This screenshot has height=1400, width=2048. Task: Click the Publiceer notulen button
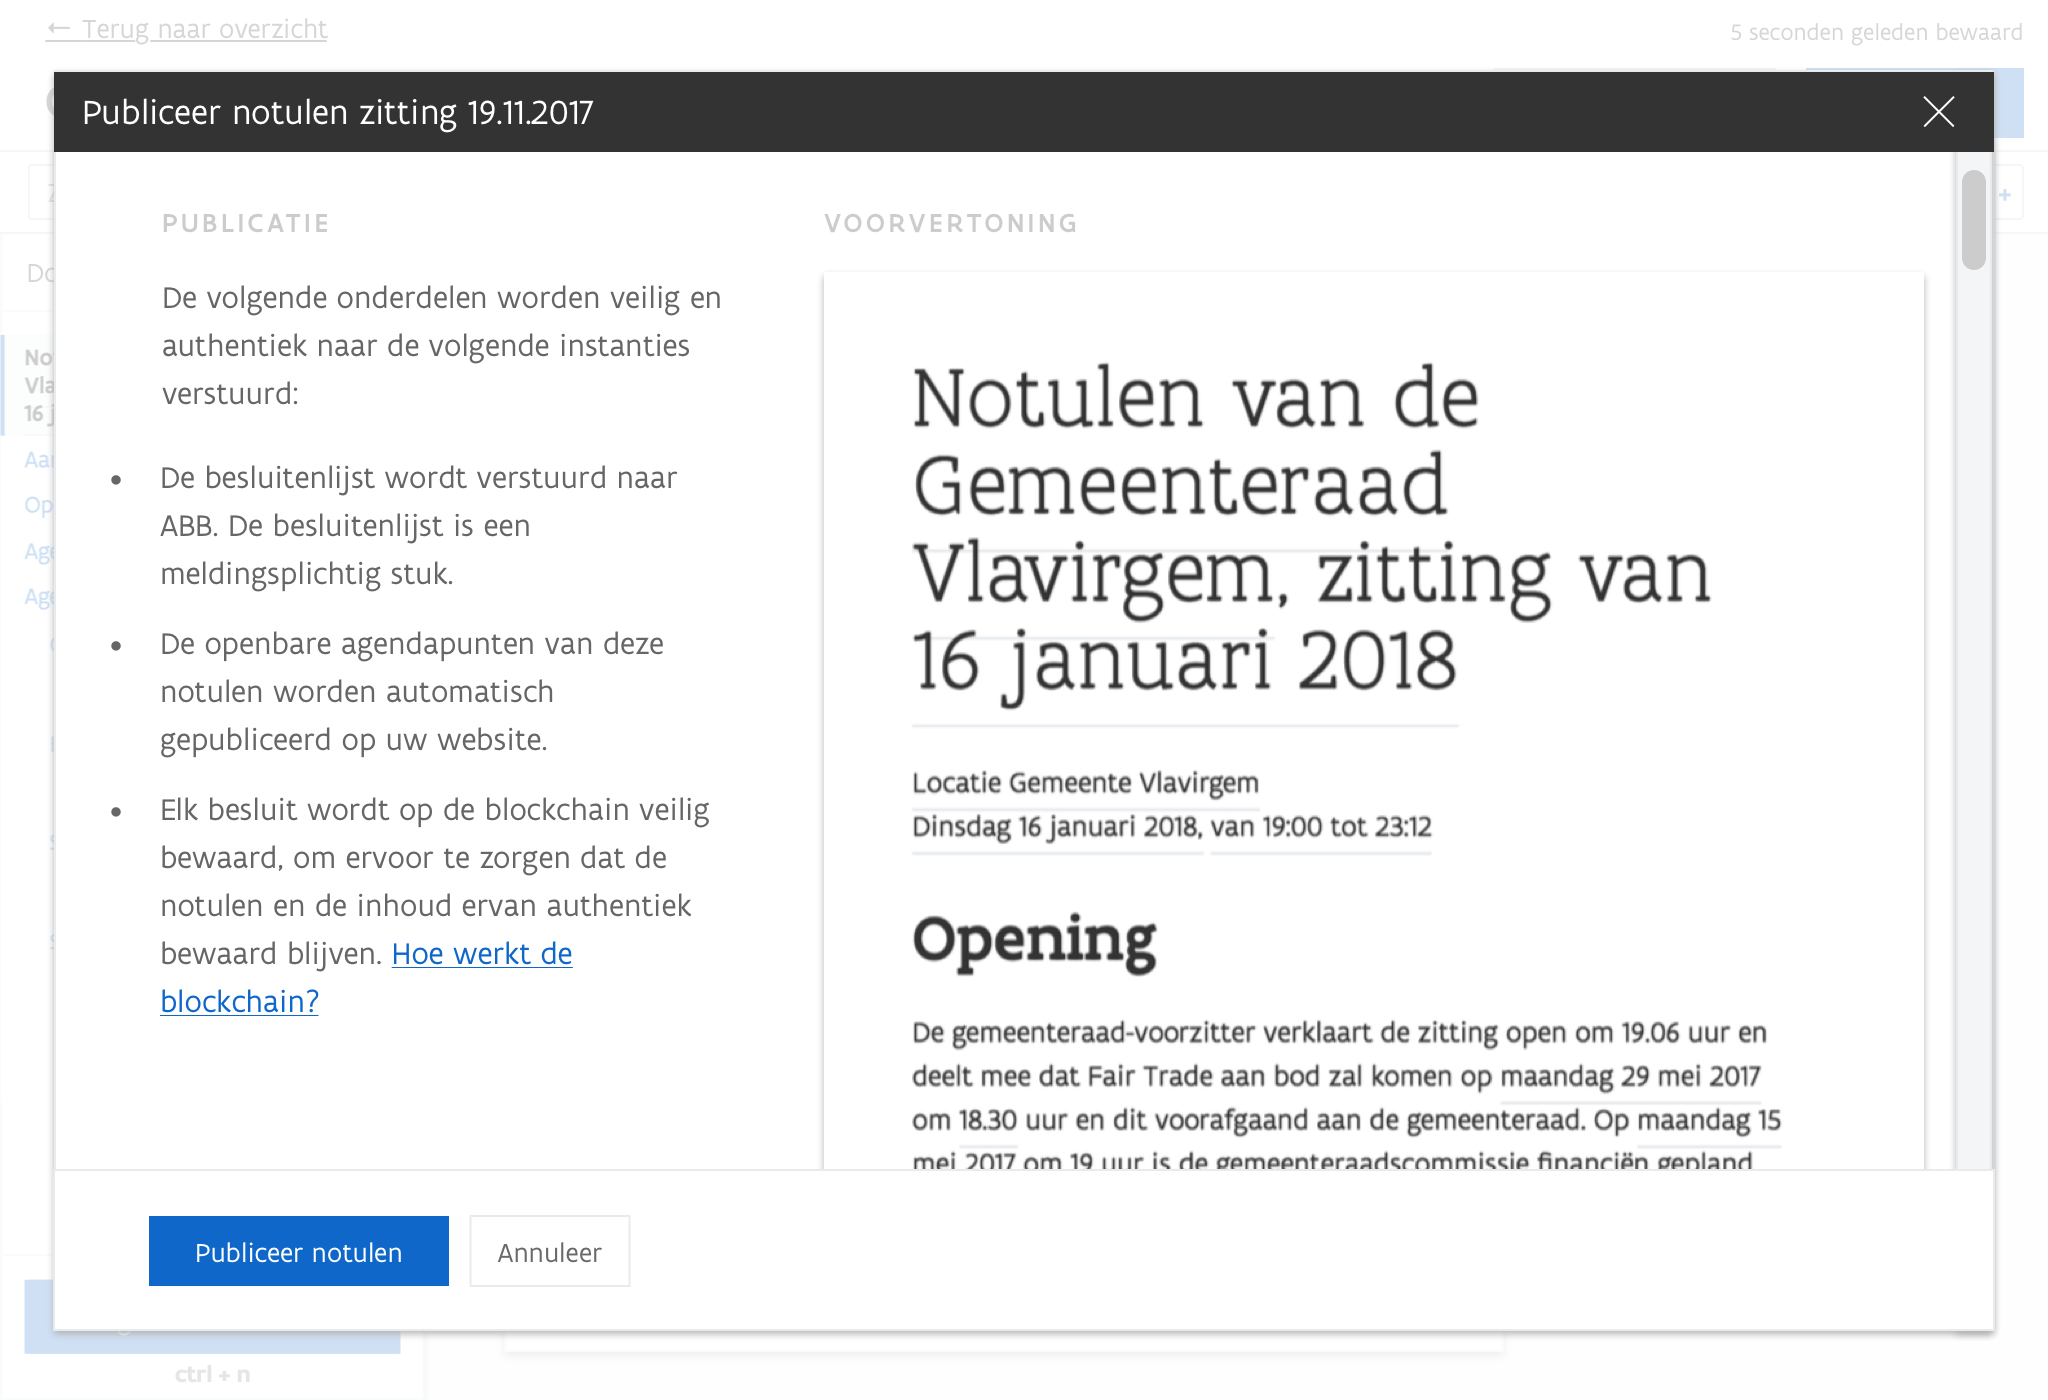(298, 1251)
